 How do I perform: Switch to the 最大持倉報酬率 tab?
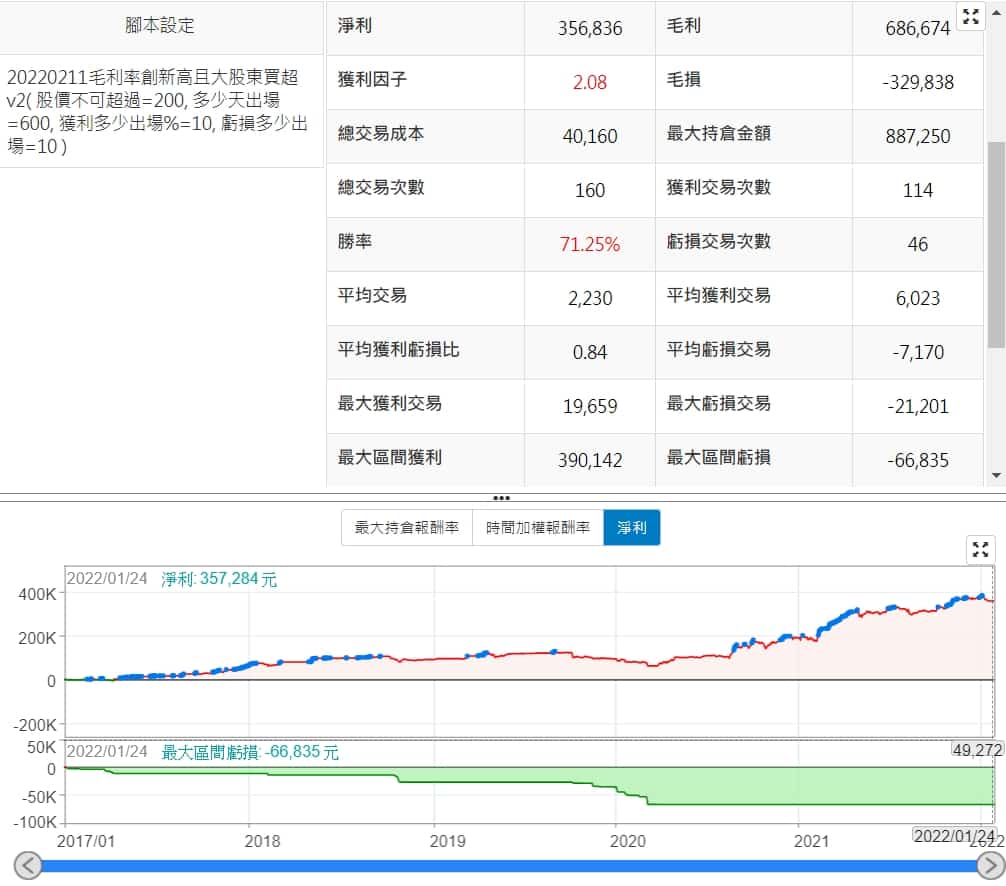(x=407, y=528)
